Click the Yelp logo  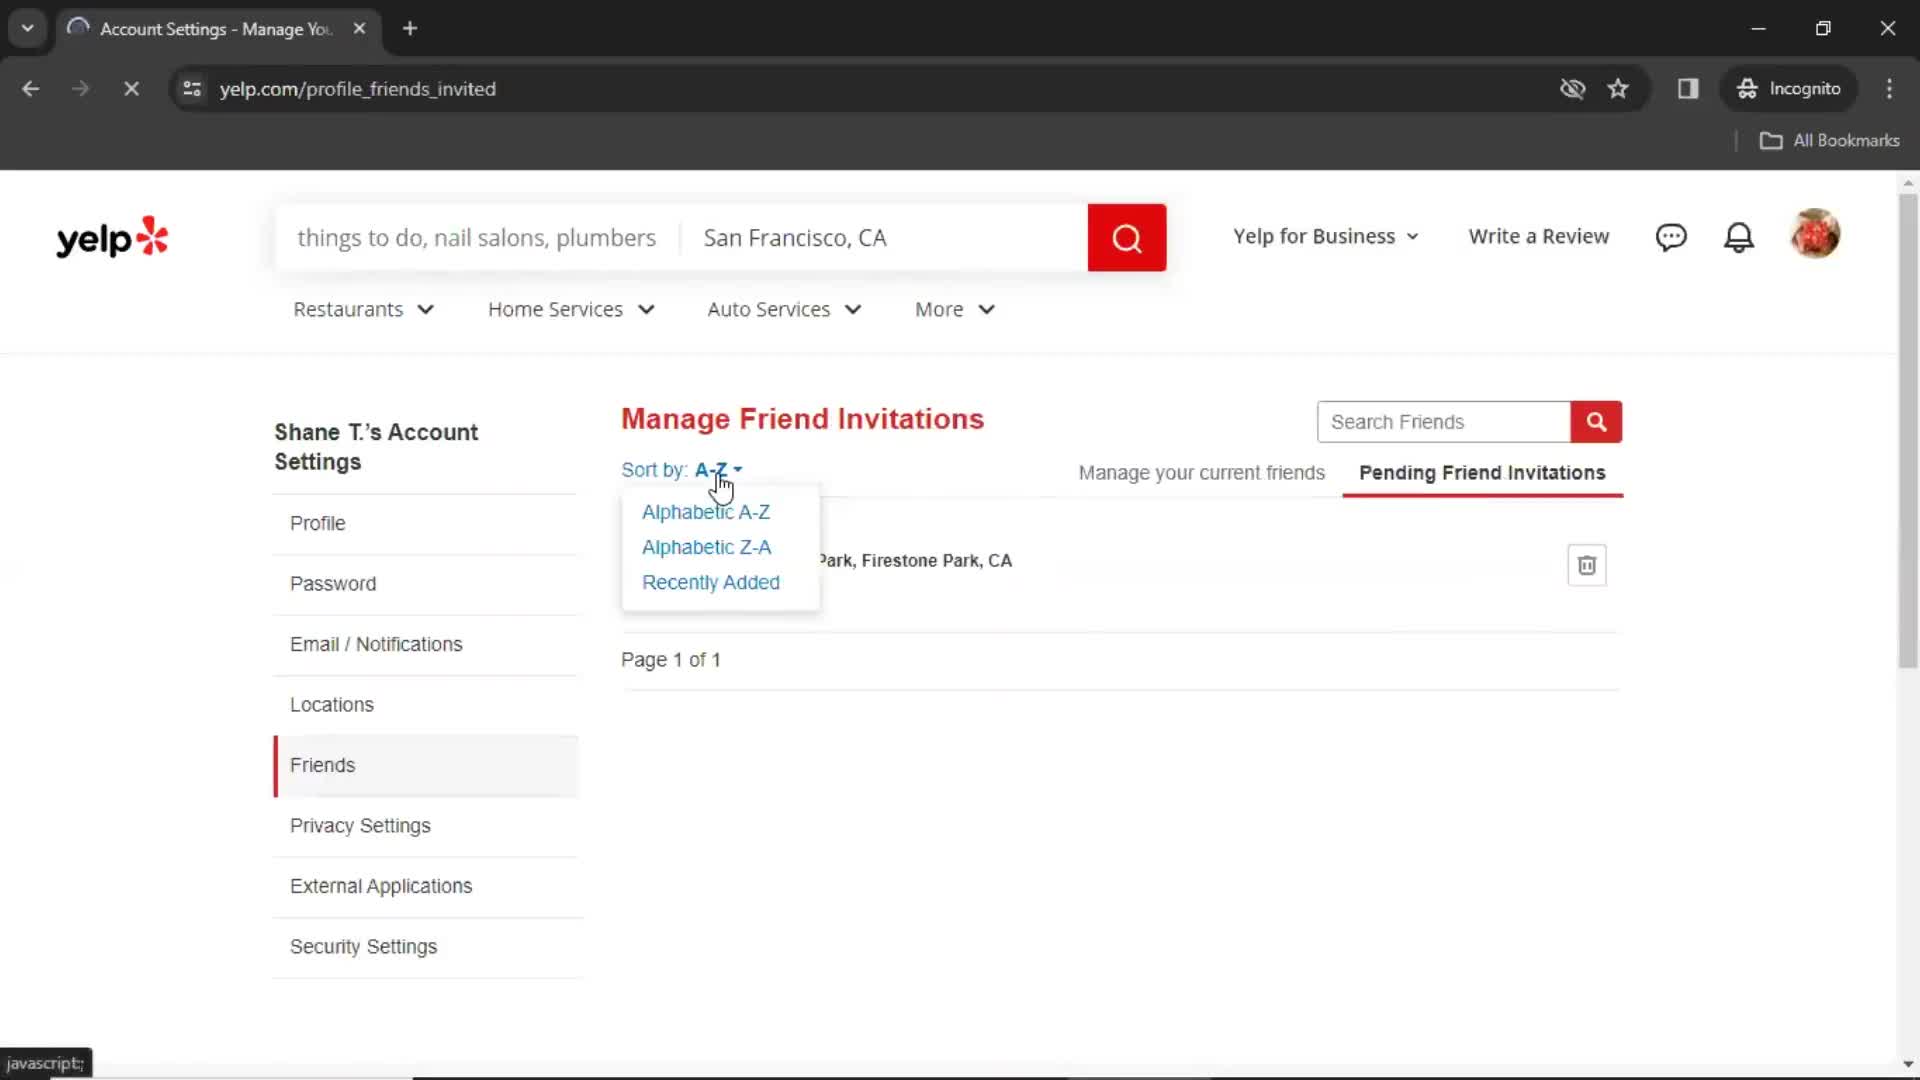pos(112,237)
